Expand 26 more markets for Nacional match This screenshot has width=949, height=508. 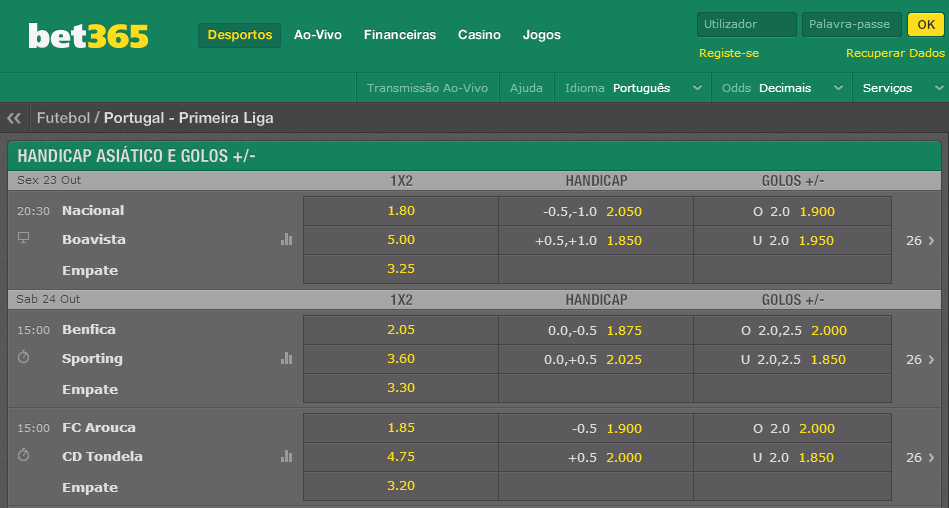(920, 240)
